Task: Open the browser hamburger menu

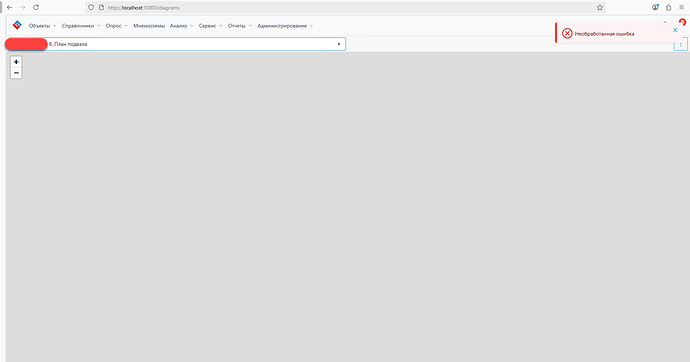Action: (x=681, y=7)
